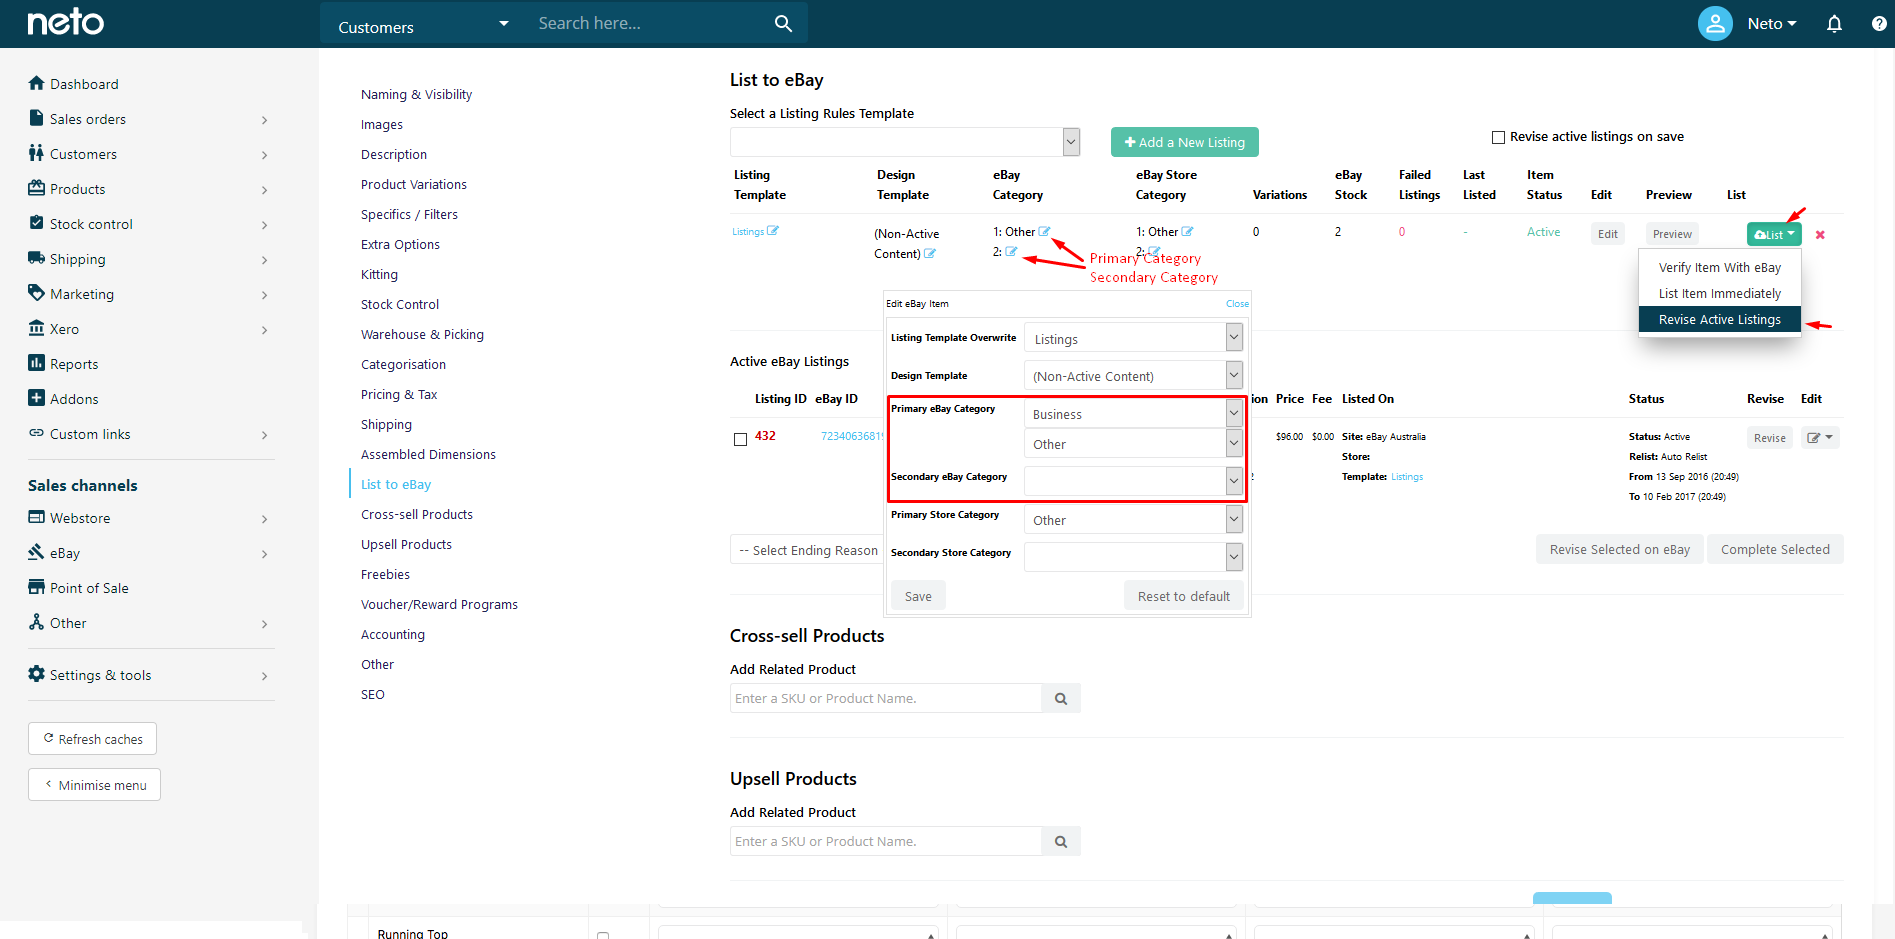The height and width of the screenshot is (939, 1895).
Task: Click Add a New Listing button
Action: [x=1184, y=142]
